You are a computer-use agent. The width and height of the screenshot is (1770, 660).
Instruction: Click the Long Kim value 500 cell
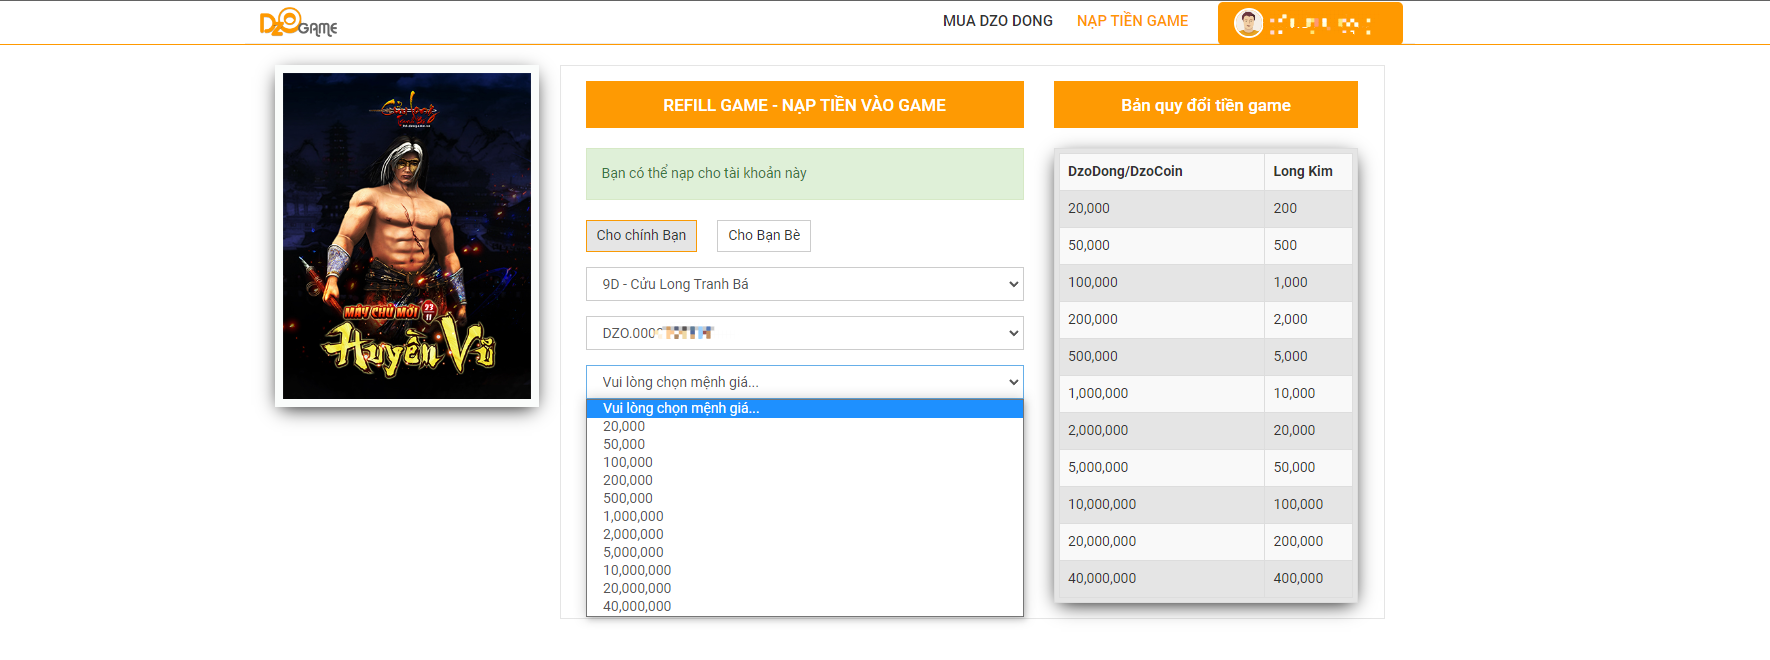pos(1309,245)
